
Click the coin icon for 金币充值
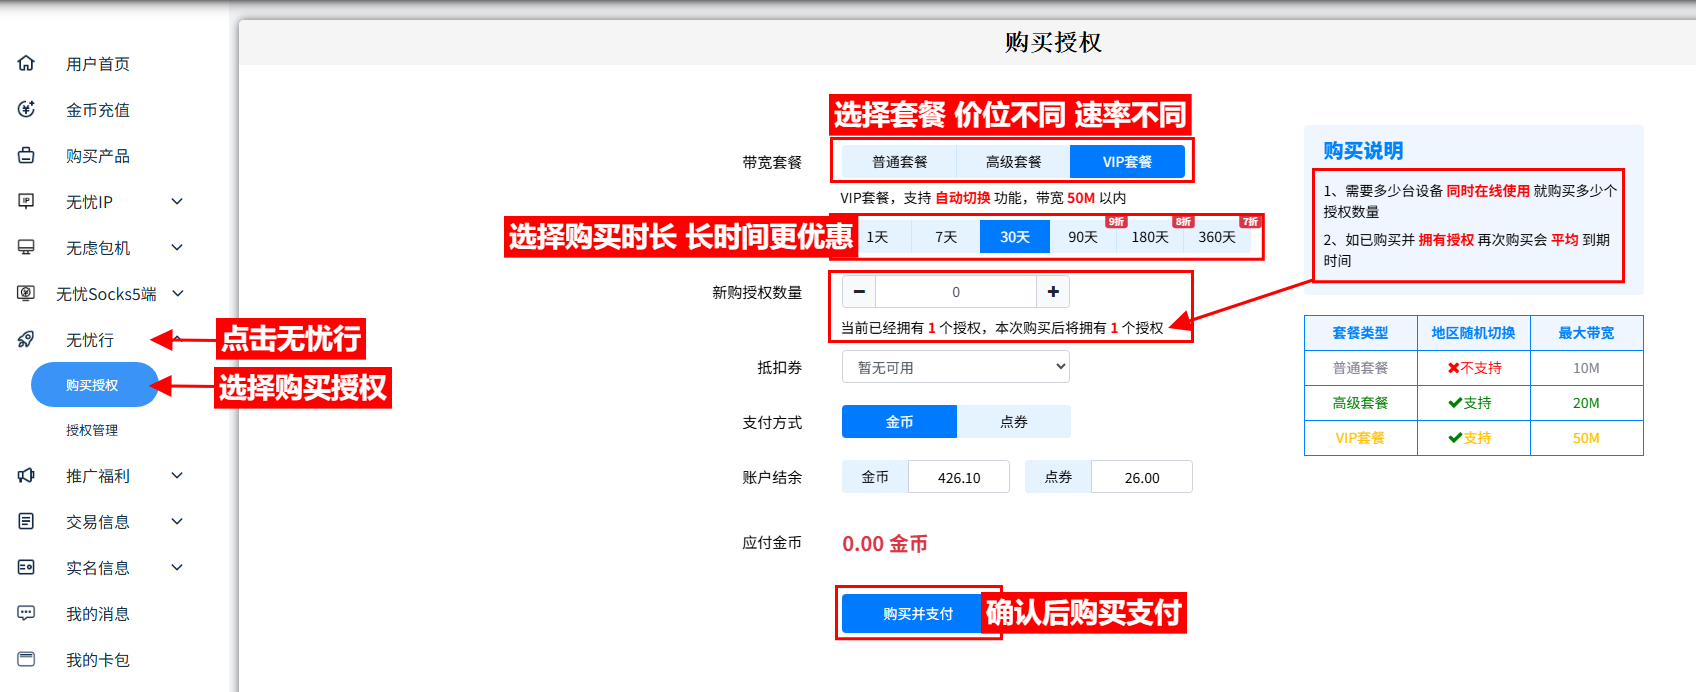[x=26, y=109]
